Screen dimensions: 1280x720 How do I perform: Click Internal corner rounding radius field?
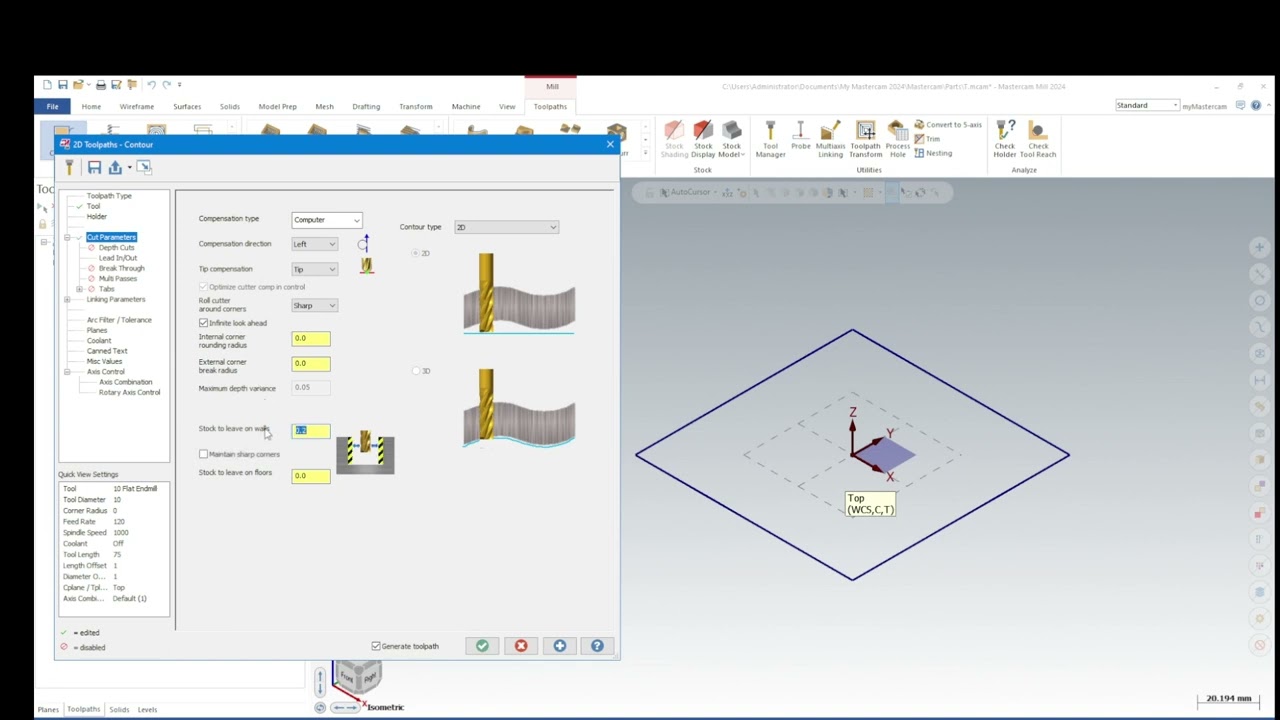pos(311,339)
